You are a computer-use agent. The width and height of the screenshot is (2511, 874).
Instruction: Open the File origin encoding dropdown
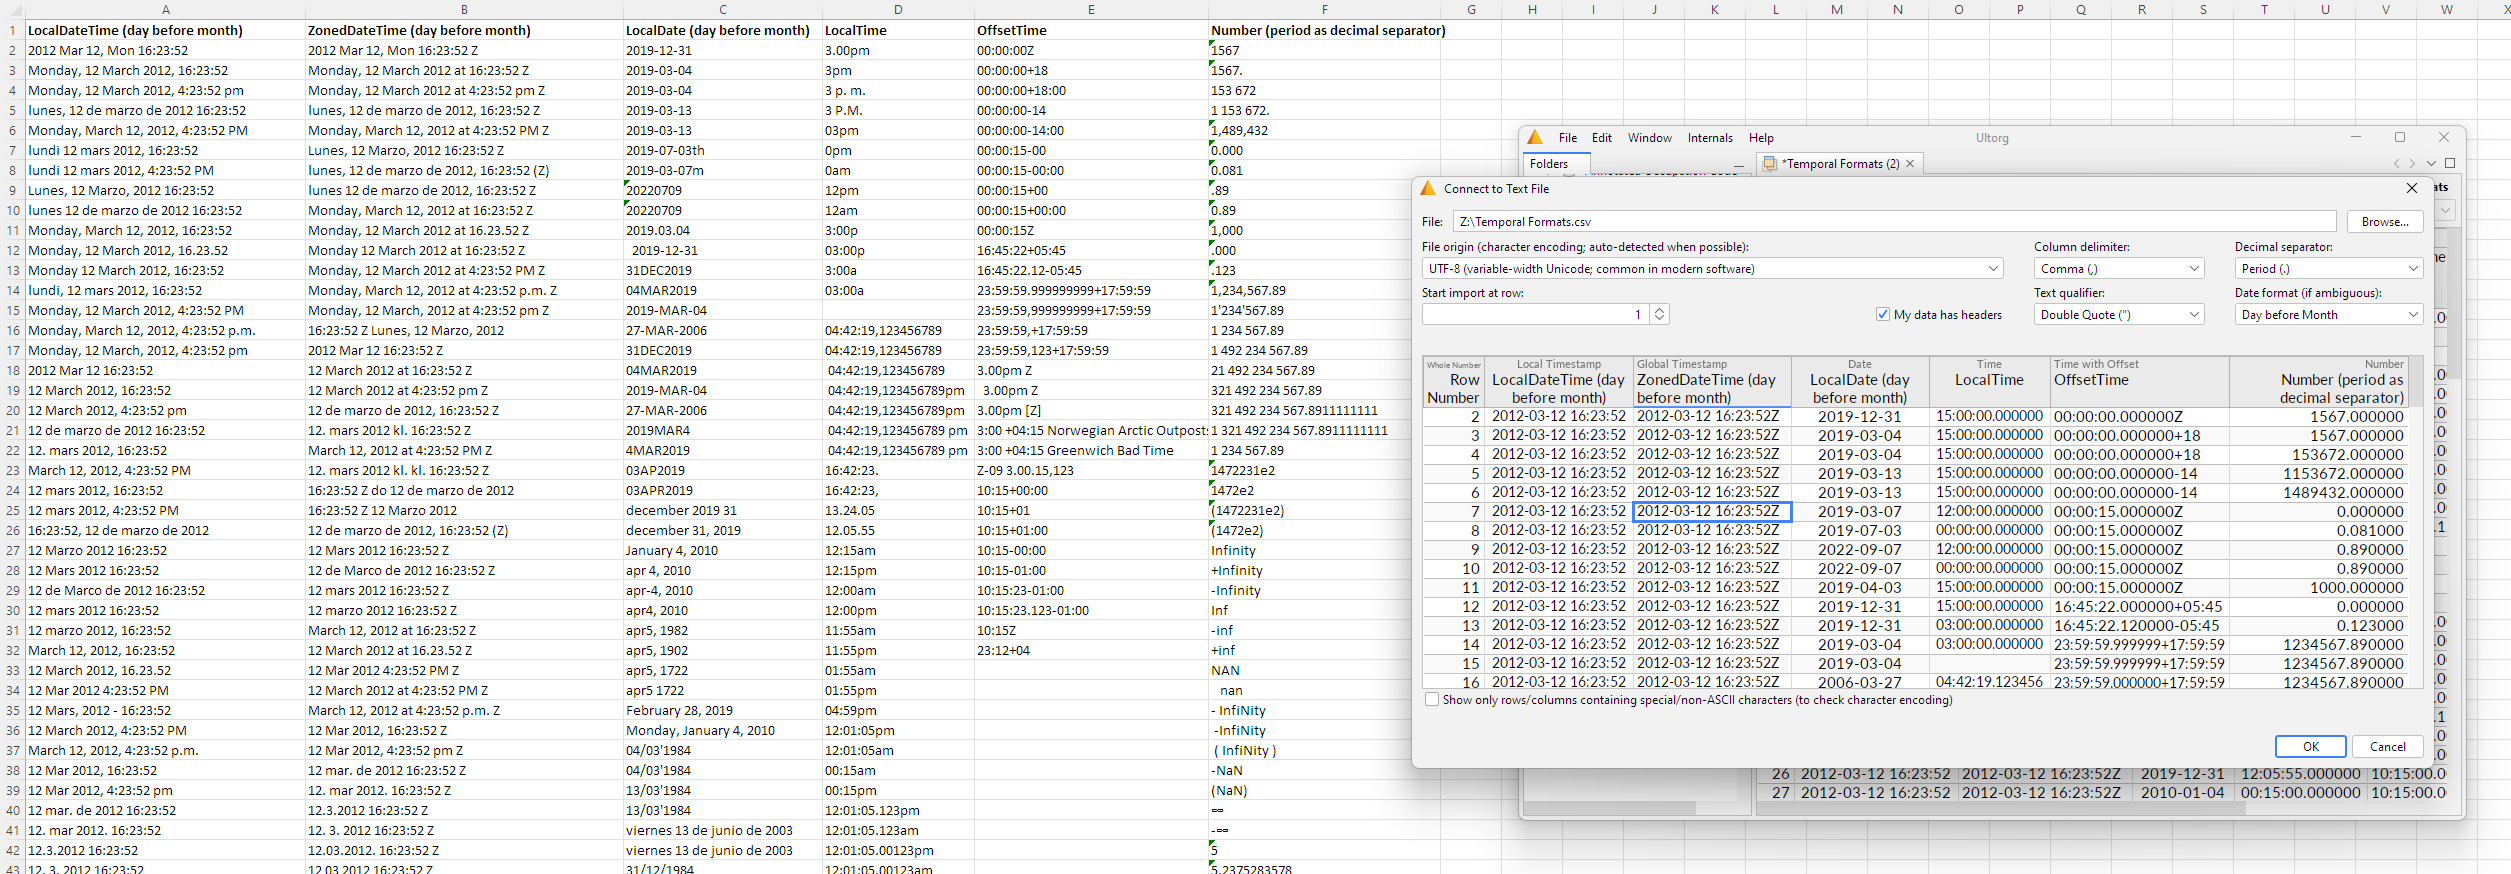pos(1713,268)
